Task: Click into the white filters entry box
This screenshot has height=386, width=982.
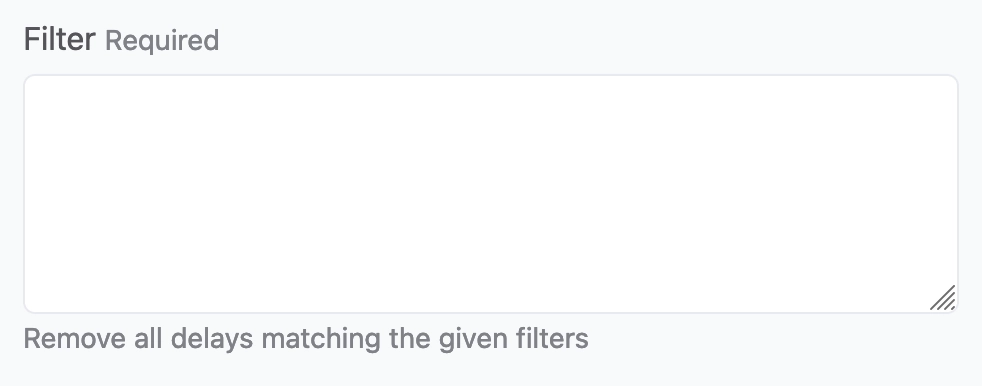Action: [491, 194]
